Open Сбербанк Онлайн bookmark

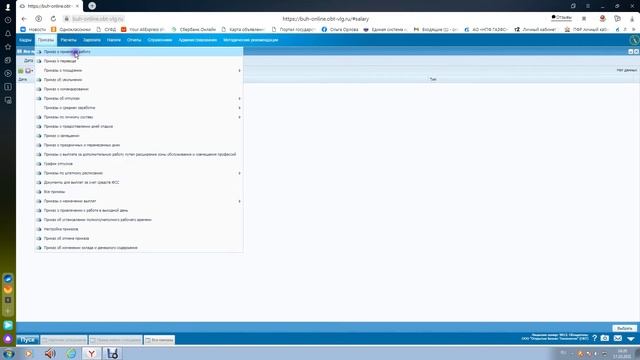[194, 29]
